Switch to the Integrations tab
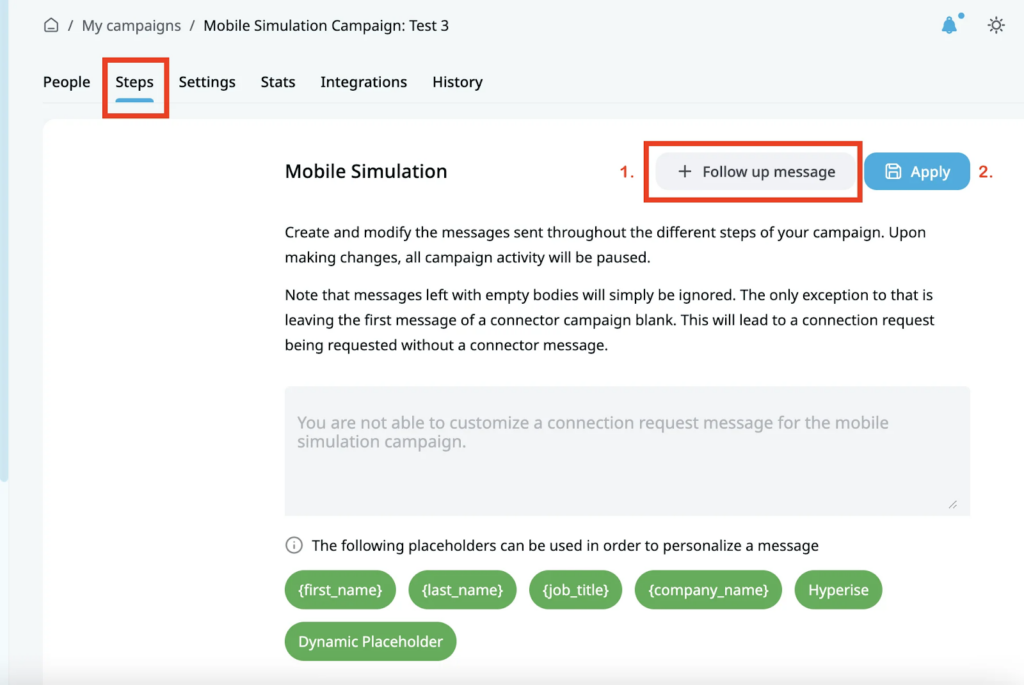The height and width of the screenshot is (685, 1024). point(363,82)
